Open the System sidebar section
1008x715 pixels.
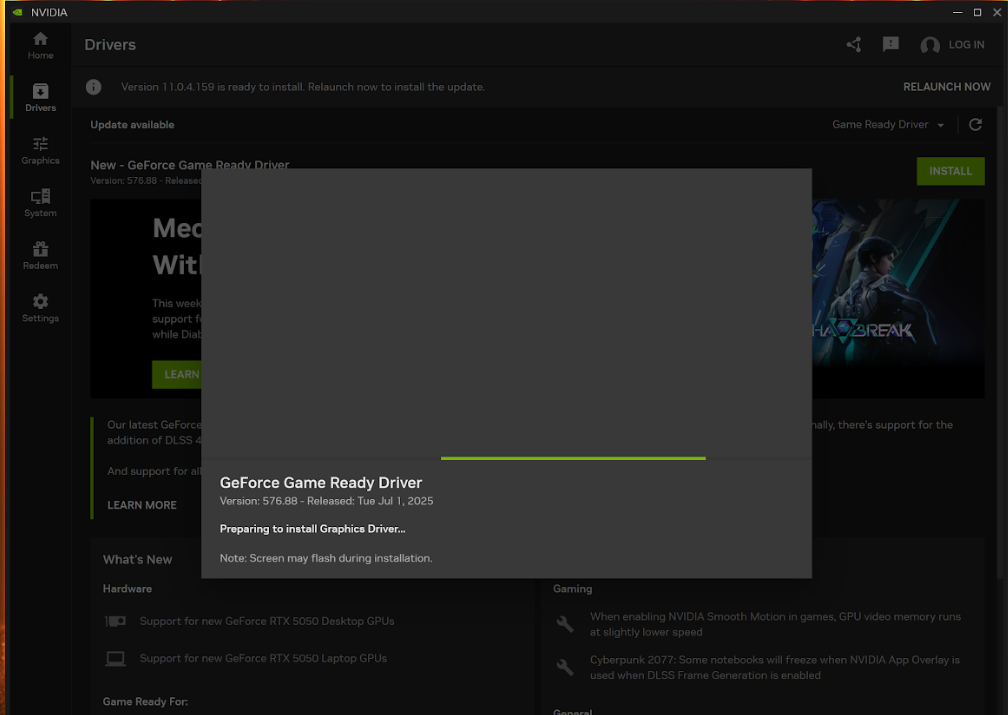coord(40,203)
